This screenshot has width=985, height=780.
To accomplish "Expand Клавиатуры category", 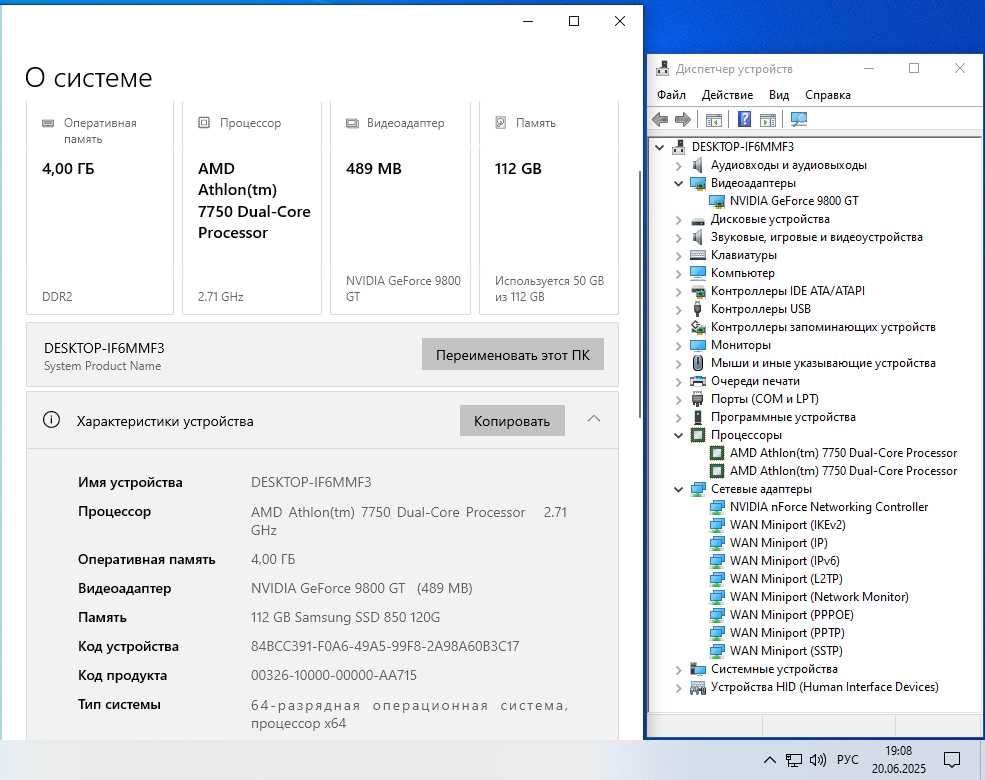I will tap(678, 256).
